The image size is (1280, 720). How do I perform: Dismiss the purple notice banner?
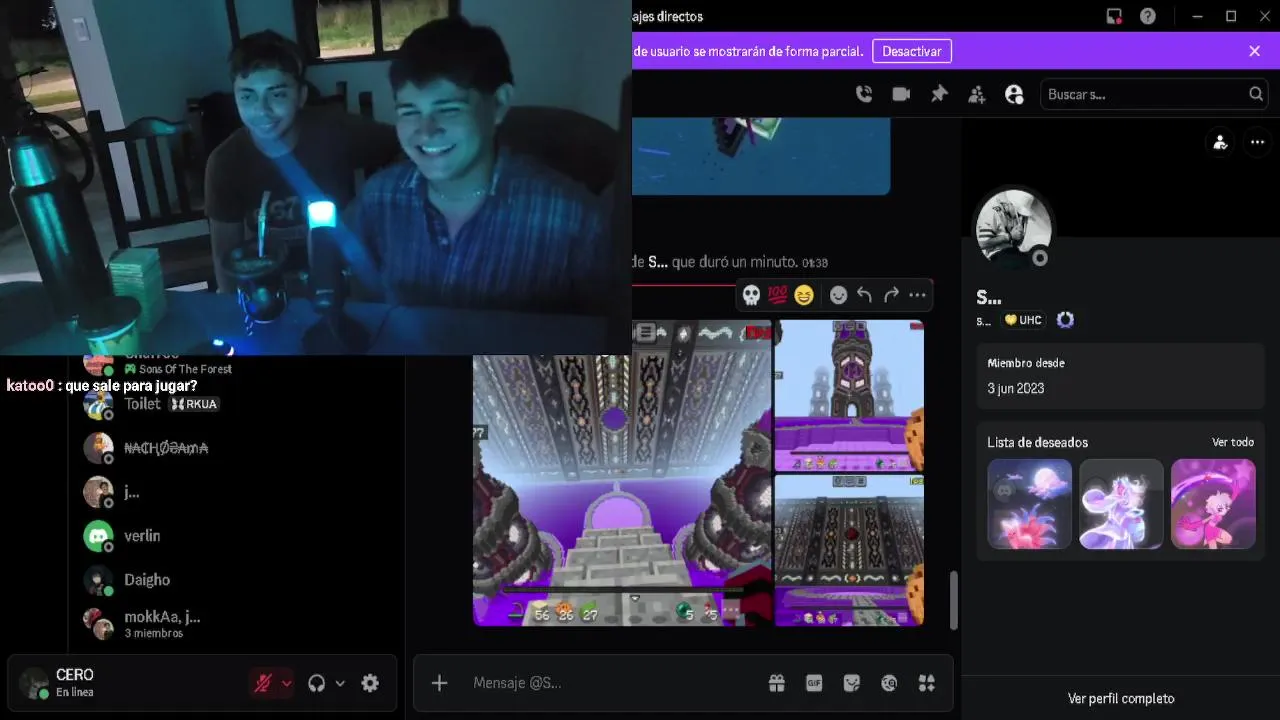tap(1254, 51)
